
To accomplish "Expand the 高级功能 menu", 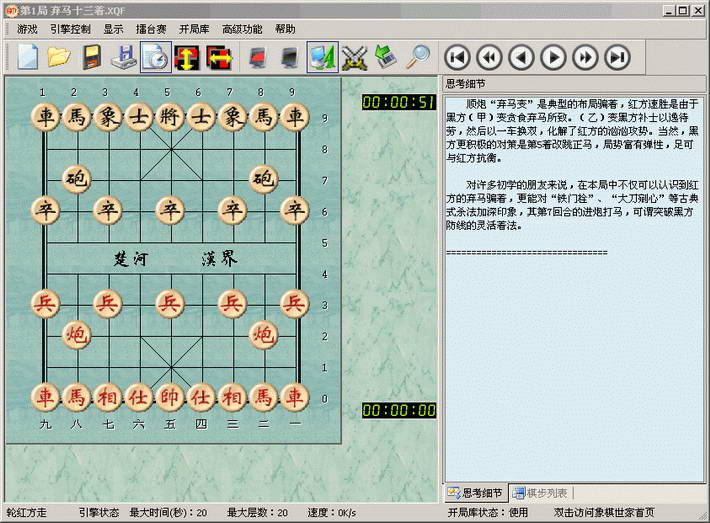I will (242, 29).
